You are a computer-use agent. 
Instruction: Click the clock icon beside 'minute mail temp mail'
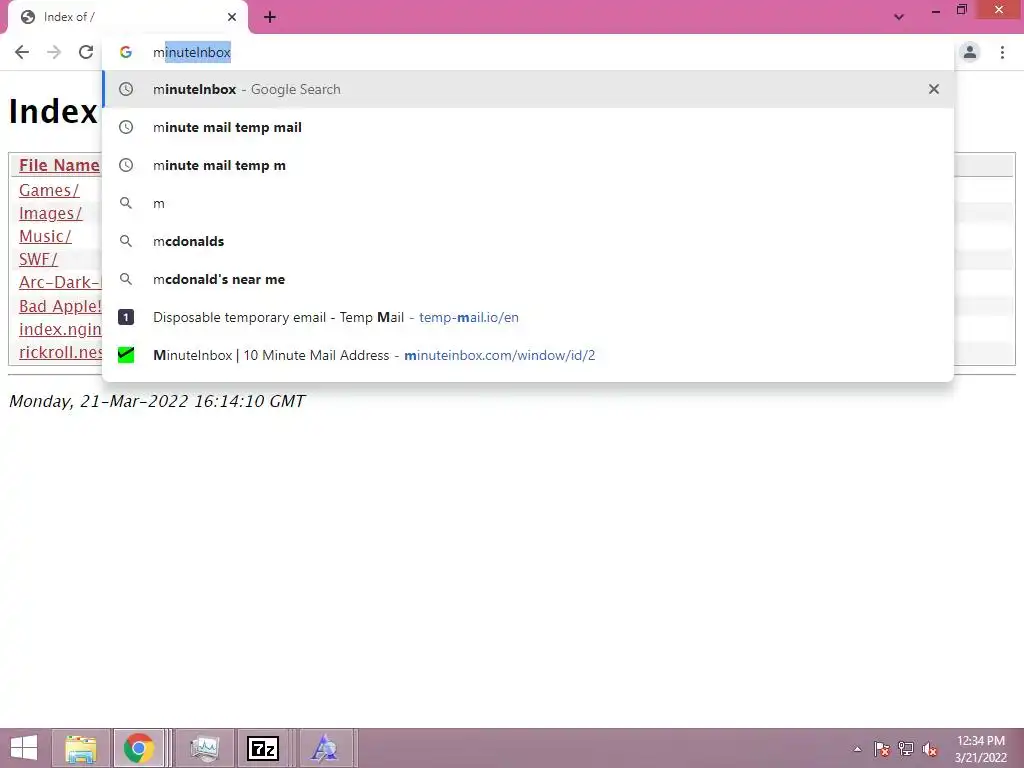click(126, 127)
